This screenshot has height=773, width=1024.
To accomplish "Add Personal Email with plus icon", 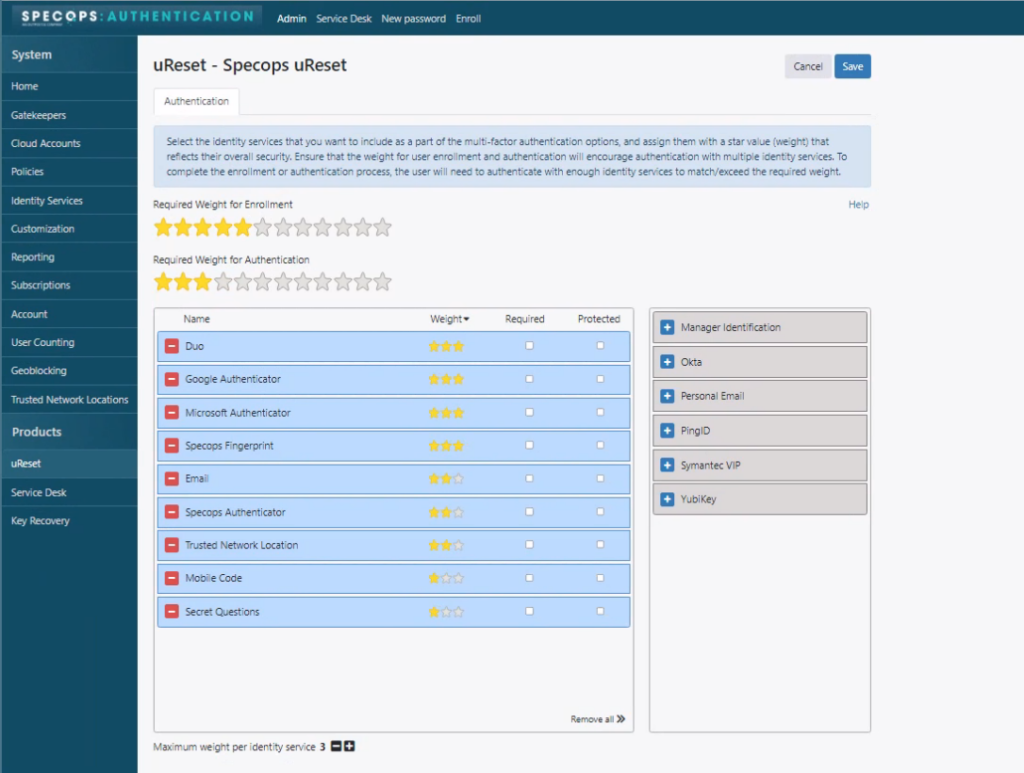I will 667,396.
